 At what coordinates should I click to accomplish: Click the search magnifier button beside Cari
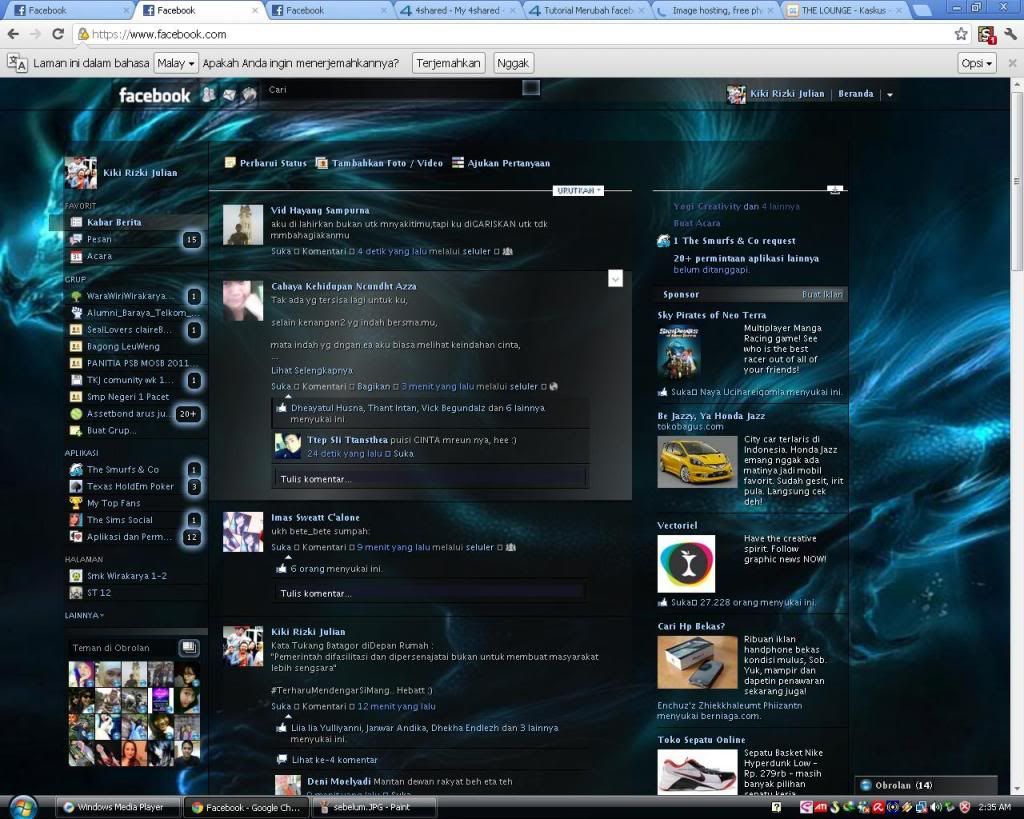coord(531,88)
